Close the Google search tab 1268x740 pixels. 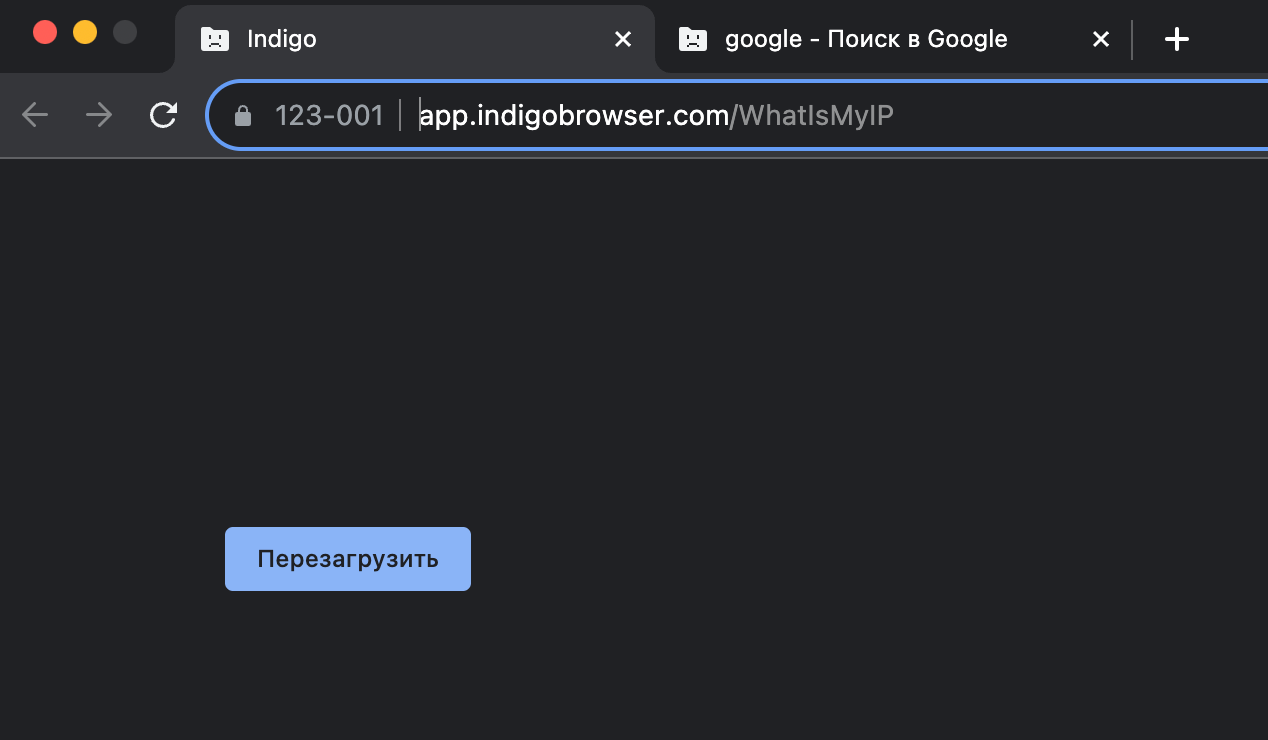pos(1100,40)
